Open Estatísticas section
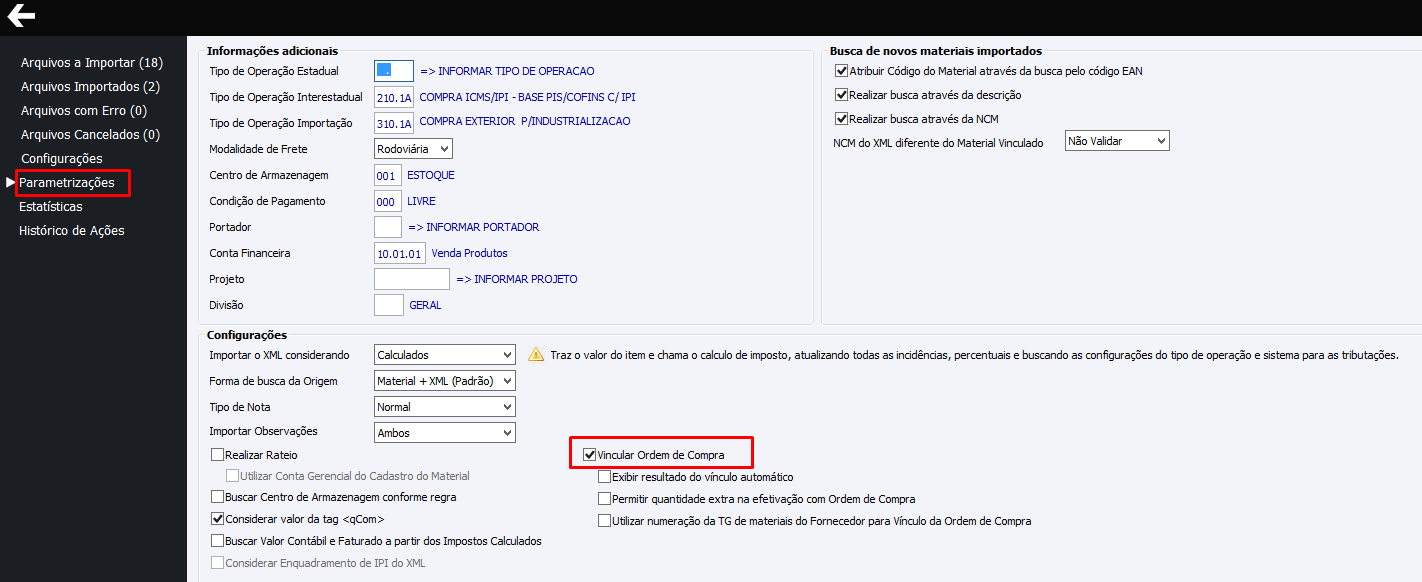 pos(51,206)
